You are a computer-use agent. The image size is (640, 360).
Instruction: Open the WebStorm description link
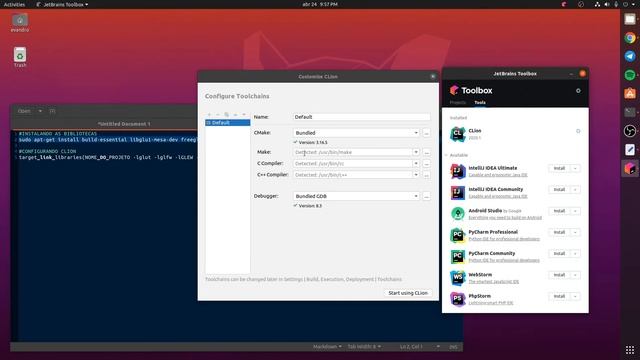493,282
